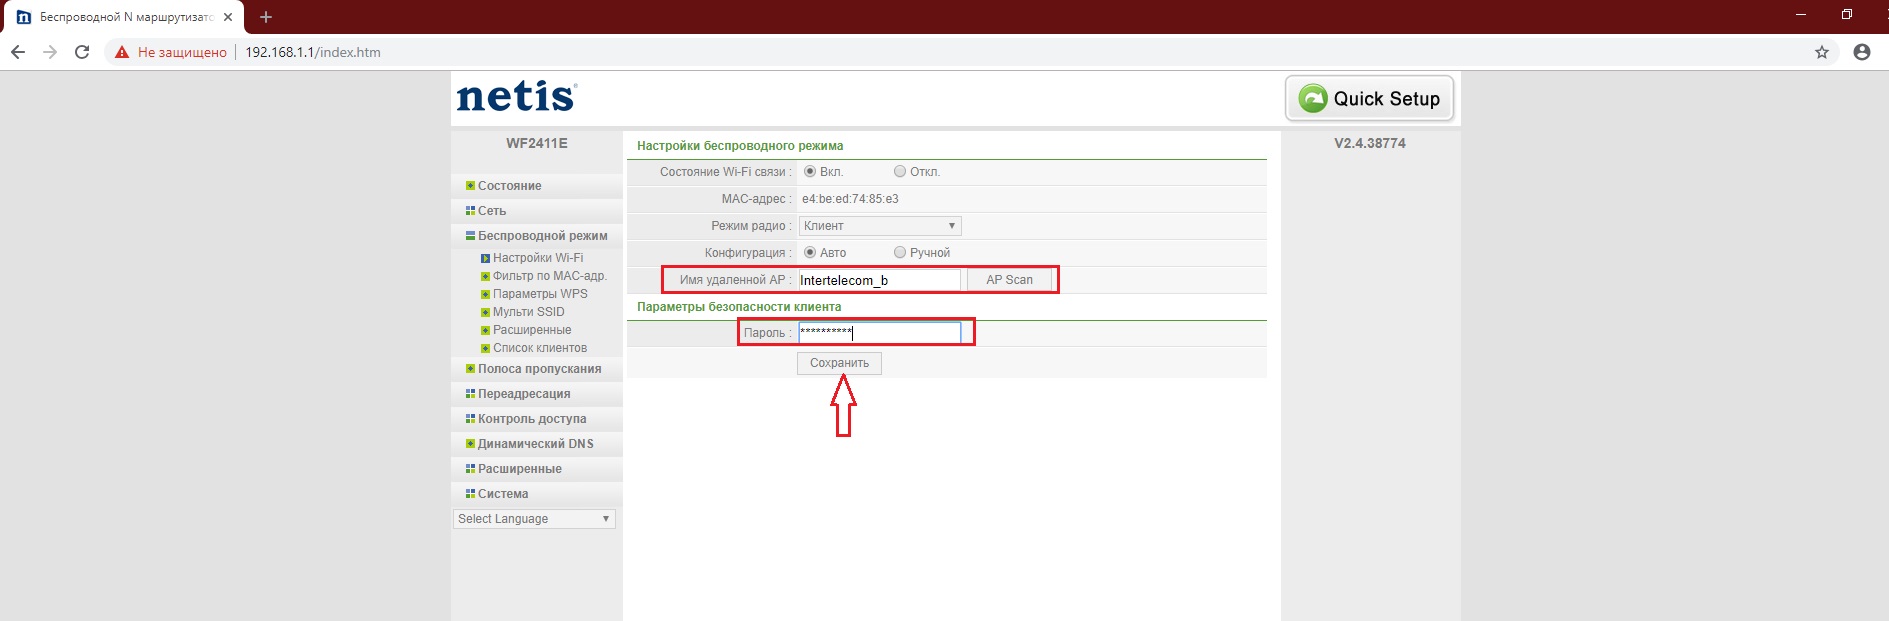
Task: Click the netis logo
Action: (517, 97)
